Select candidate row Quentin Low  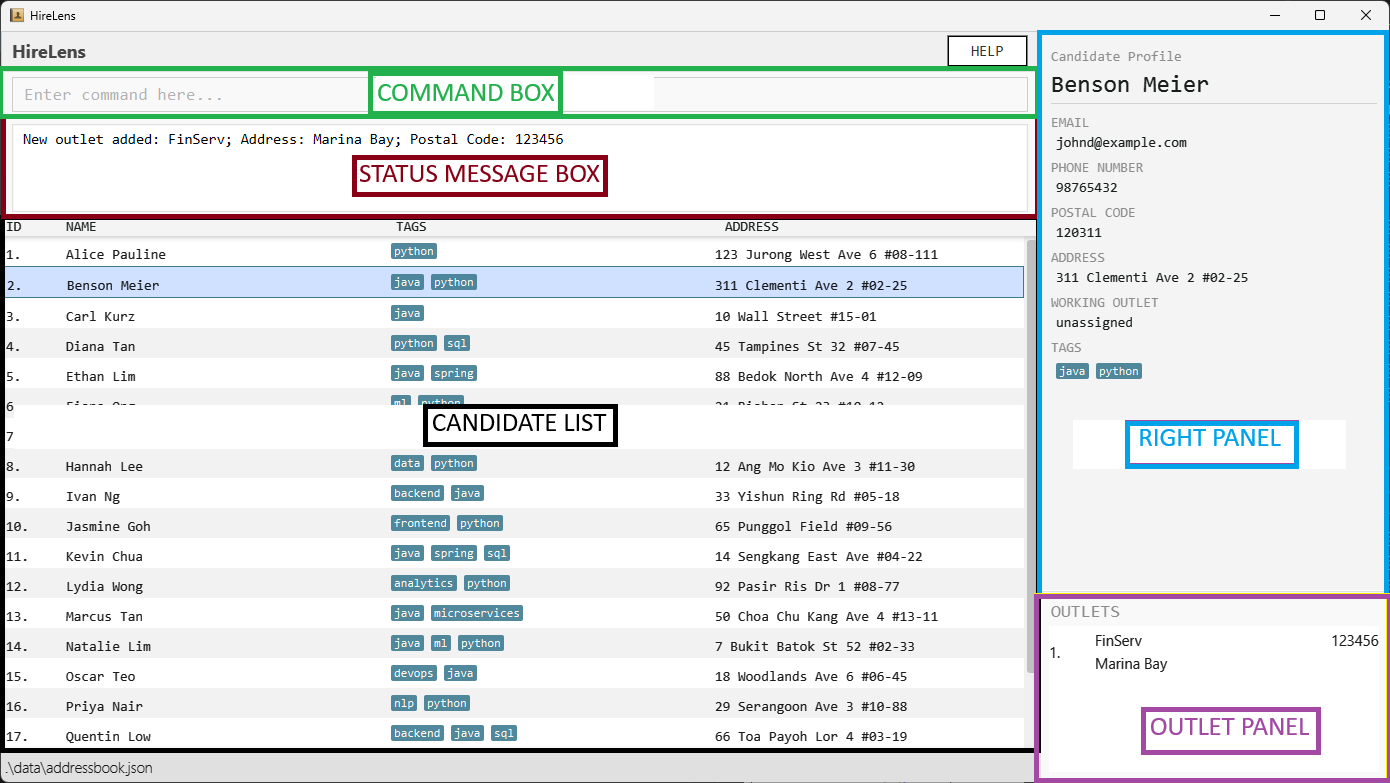pyautogui.click(x=514, y=734)
